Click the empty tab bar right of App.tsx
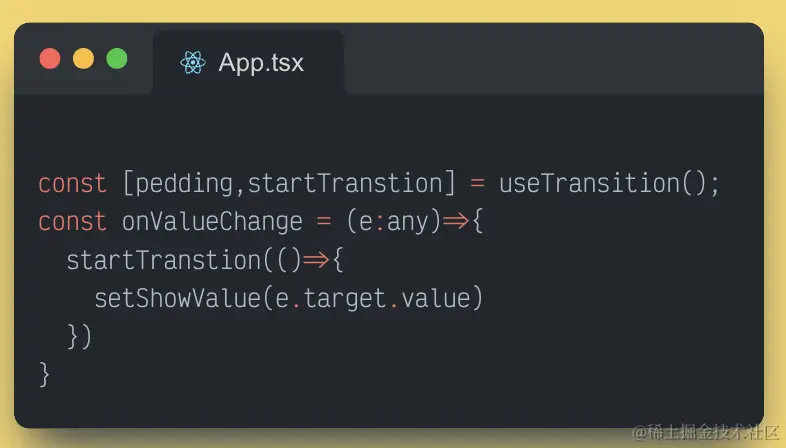Viewport: 786px width, 448px height. click(x=550, y=63)
